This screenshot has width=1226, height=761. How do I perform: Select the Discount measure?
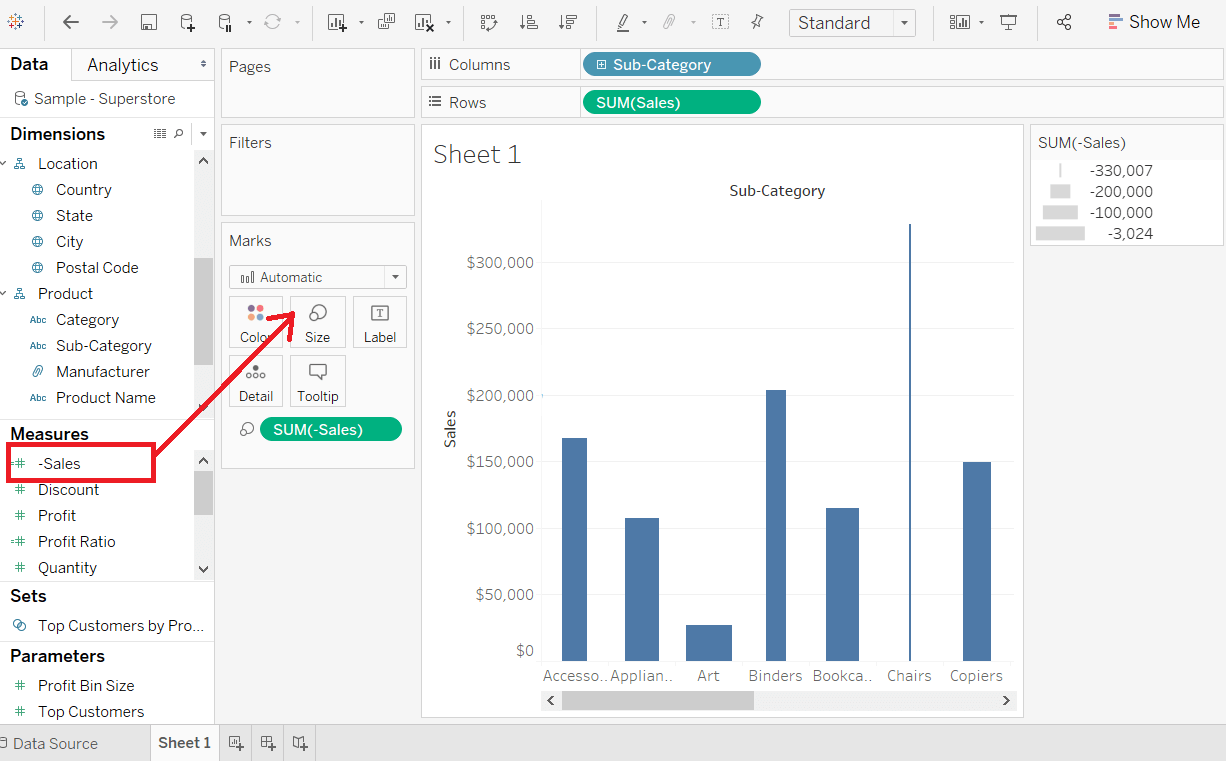pyautogui.click(x=69, y=490)
